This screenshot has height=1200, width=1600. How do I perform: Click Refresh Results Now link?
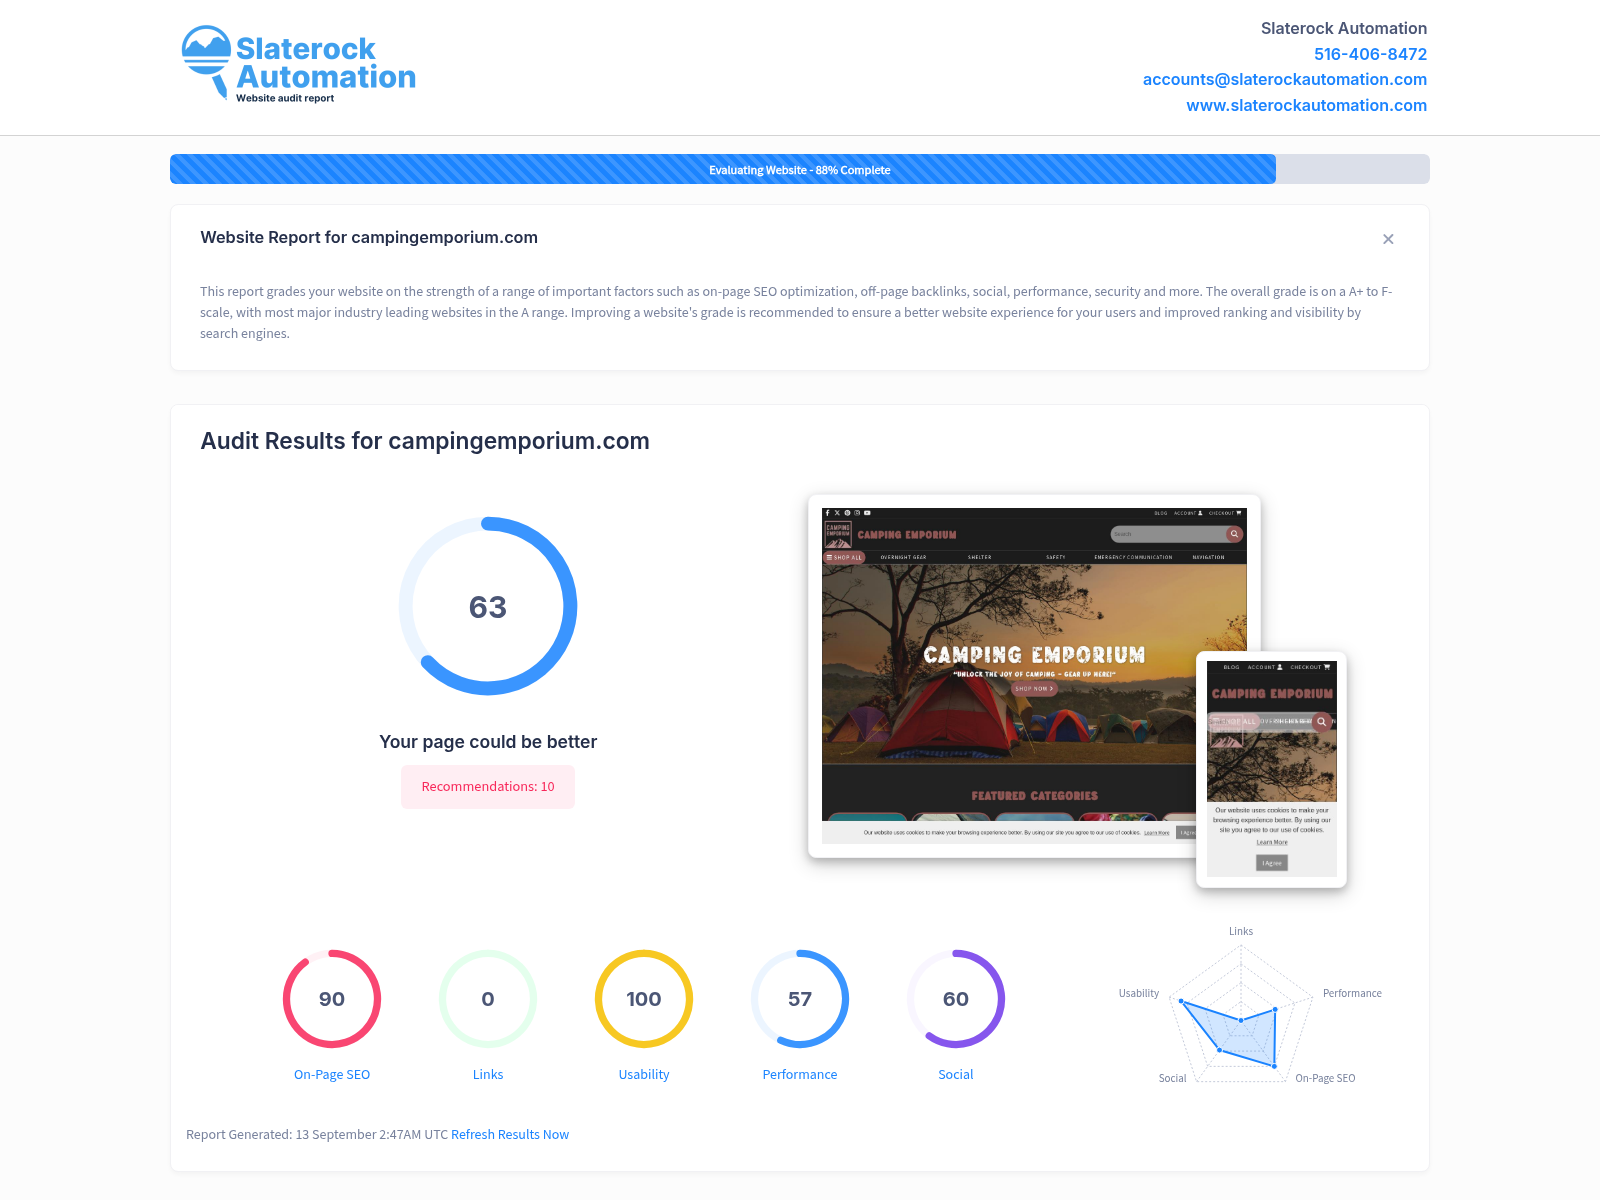510,1134
